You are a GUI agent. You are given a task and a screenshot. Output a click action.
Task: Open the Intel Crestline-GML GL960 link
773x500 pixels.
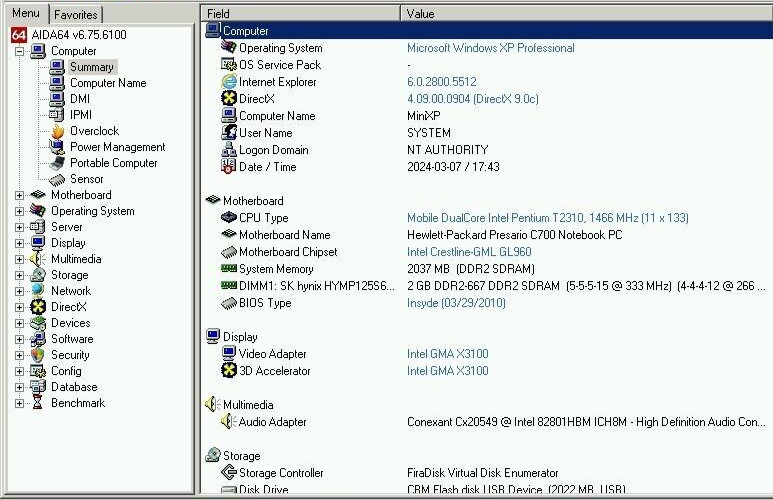pyautogui.click(x=469, y=251)
